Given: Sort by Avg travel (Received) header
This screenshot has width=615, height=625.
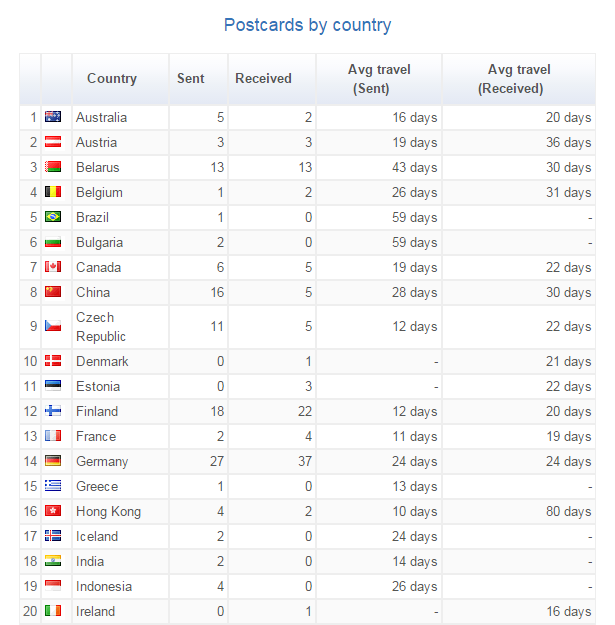Looking at the screenshot, I should click(519, 79).
